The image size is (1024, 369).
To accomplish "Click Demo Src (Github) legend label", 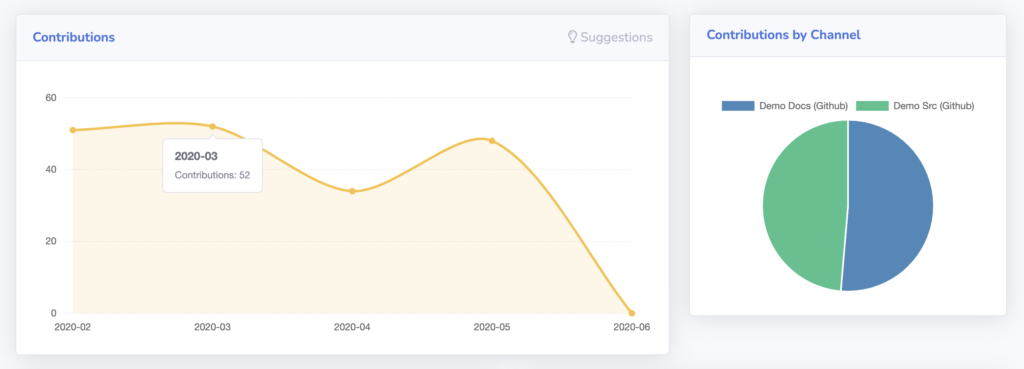I will pyautogui.click(x=934, y=106).
